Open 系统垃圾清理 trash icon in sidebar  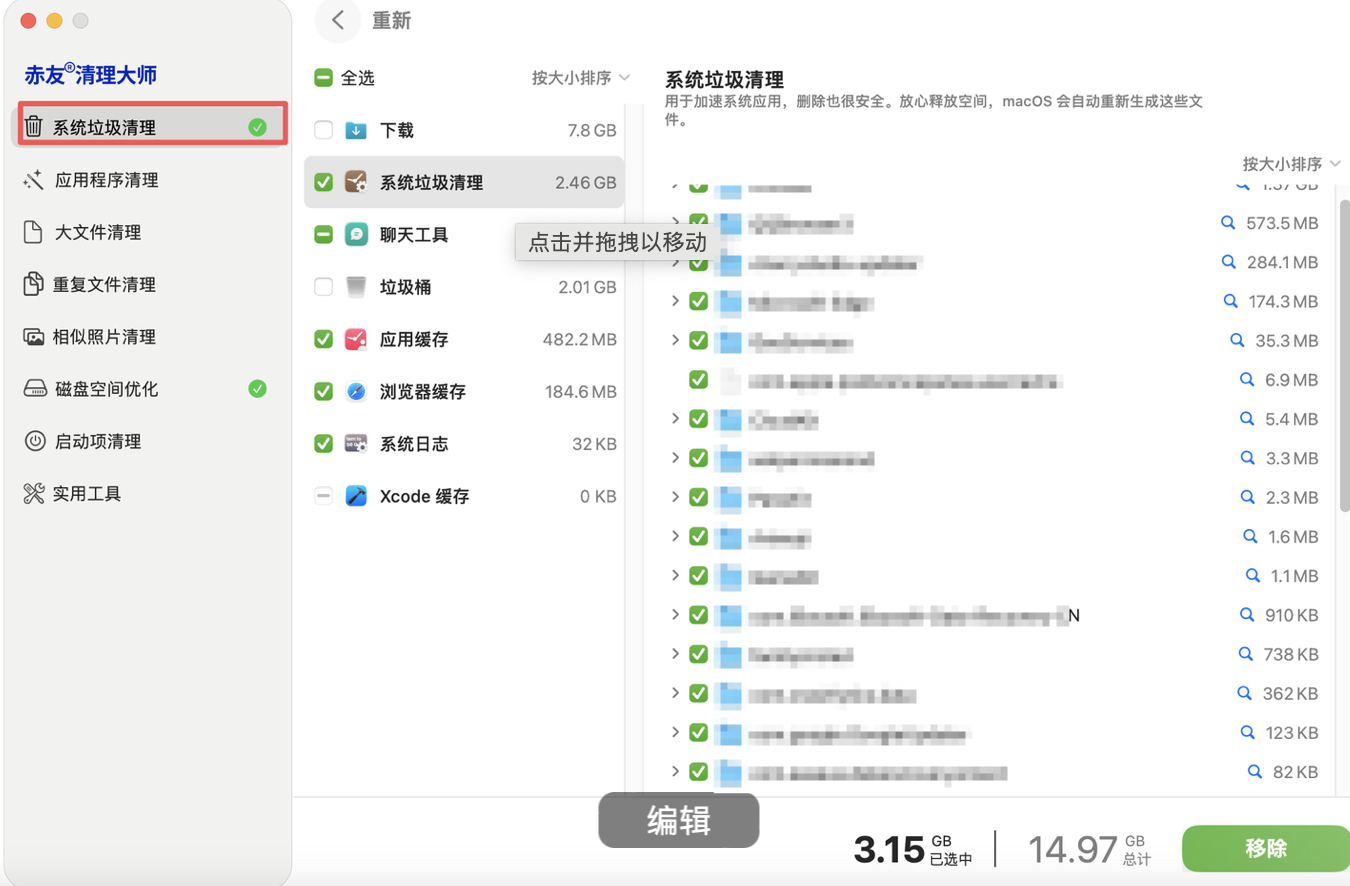click(34, 127)
